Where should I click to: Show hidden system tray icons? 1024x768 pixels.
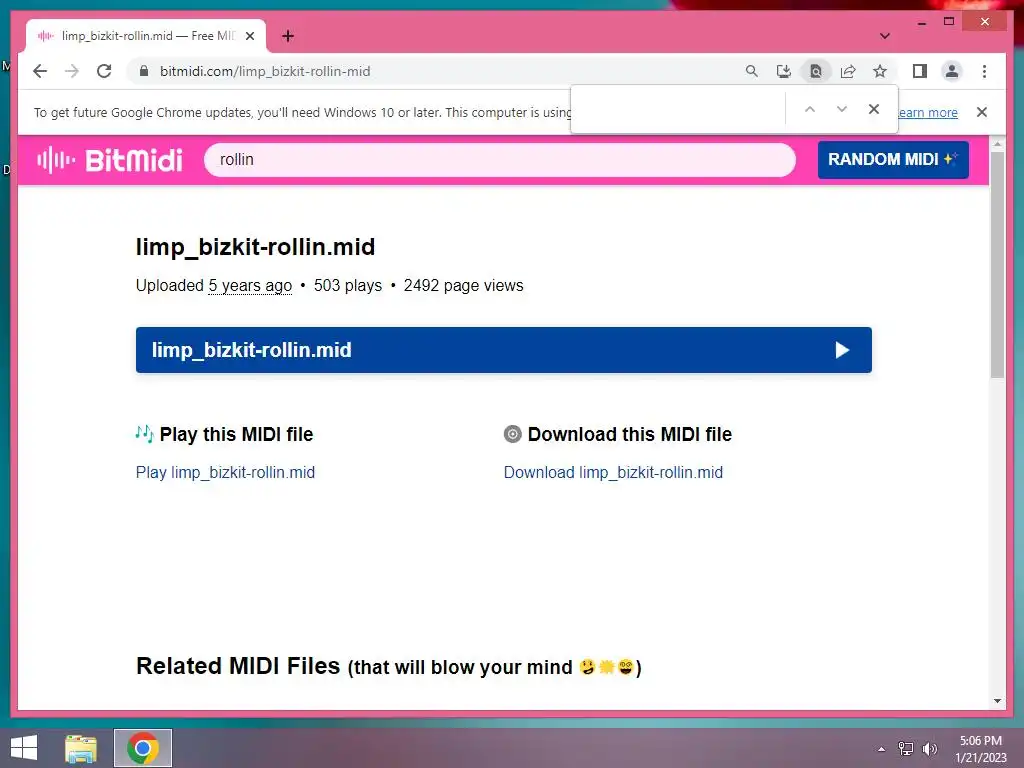[x=882, y=749]
